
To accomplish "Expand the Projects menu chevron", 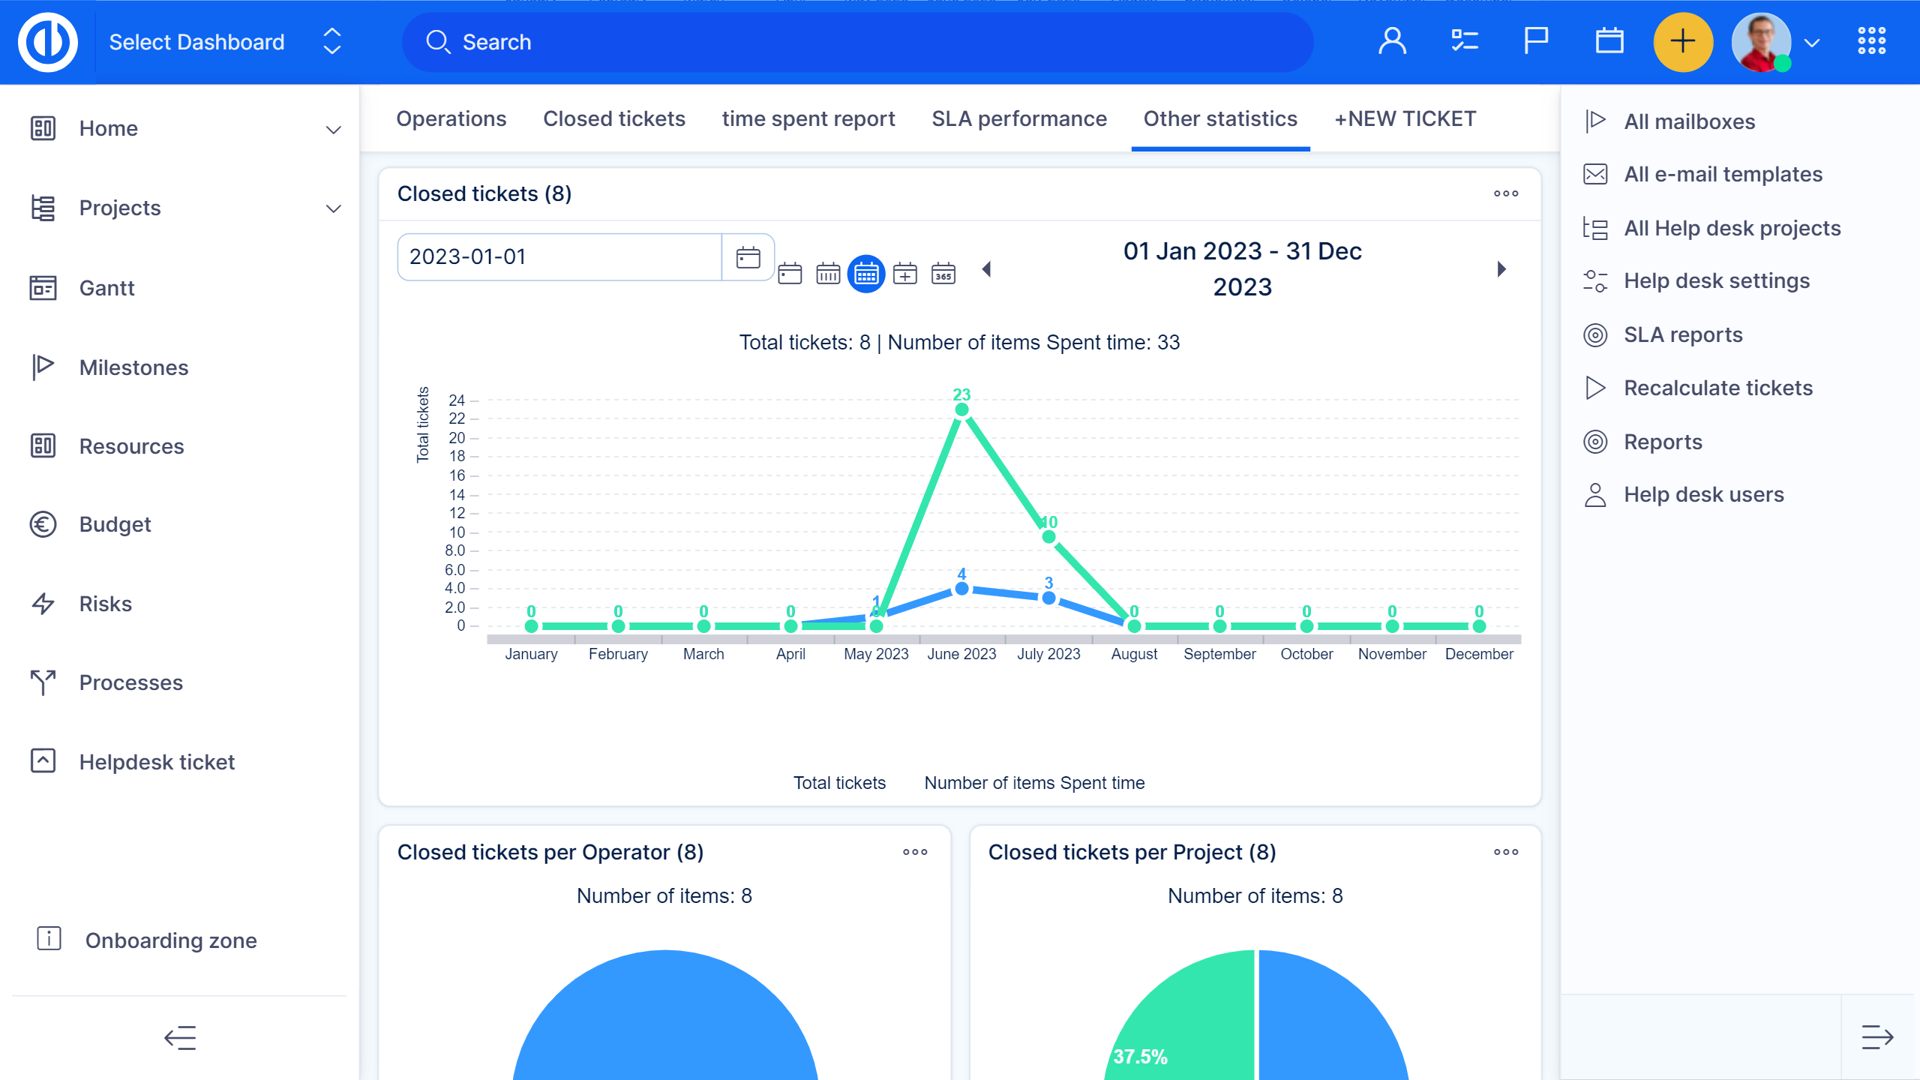I will click(333, 208).
